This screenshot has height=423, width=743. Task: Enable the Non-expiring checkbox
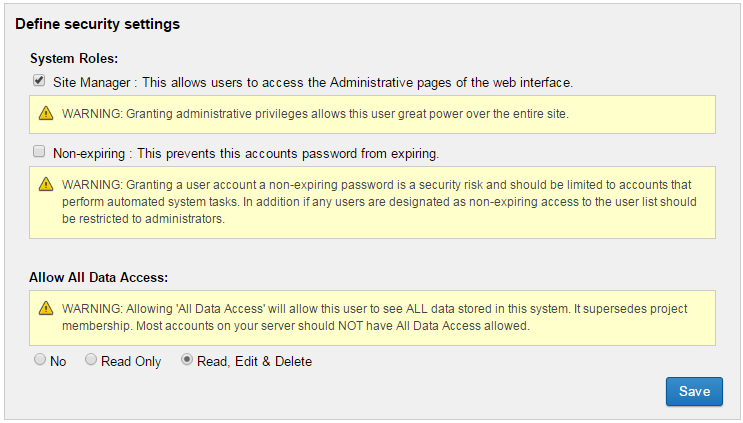click(x=39, y=152)
